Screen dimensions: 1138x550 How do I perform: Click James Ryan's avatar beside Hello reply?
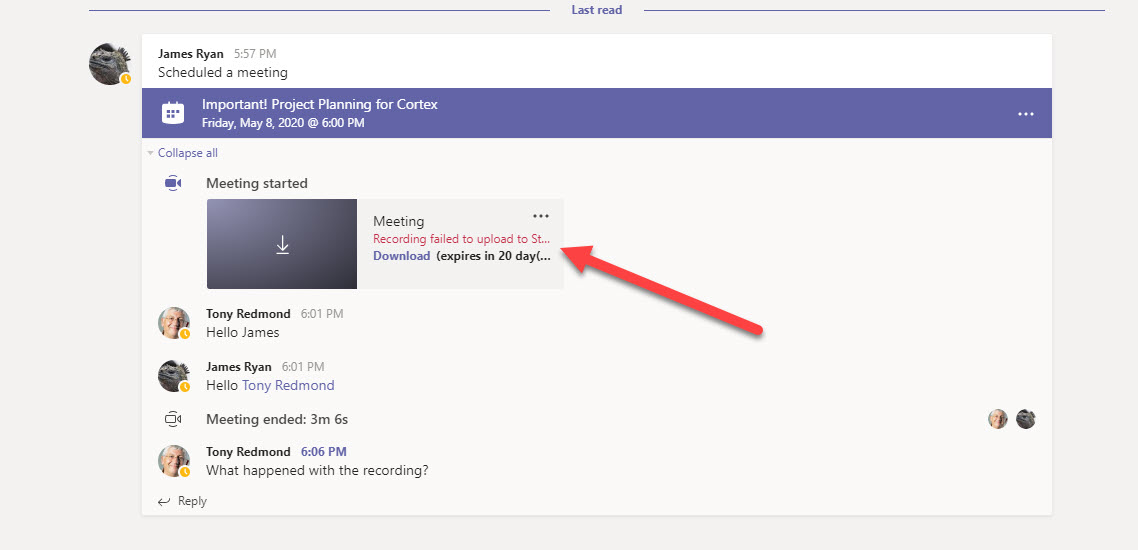(x=174, y=376)
